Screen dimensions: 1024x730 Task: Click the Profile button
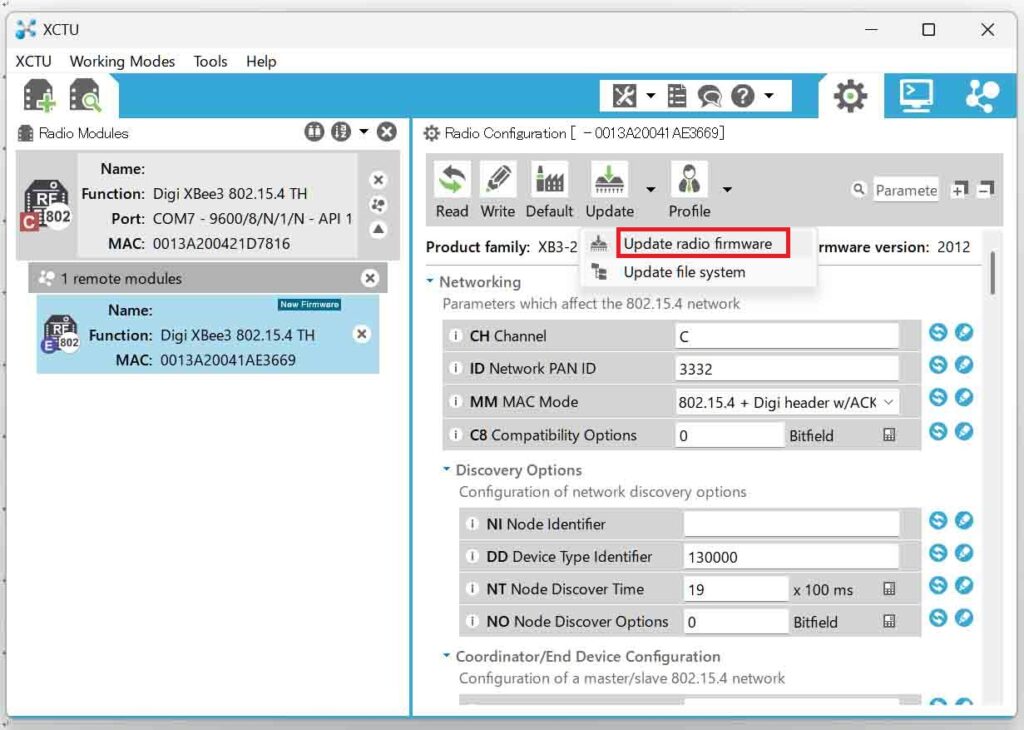point(690,190)
